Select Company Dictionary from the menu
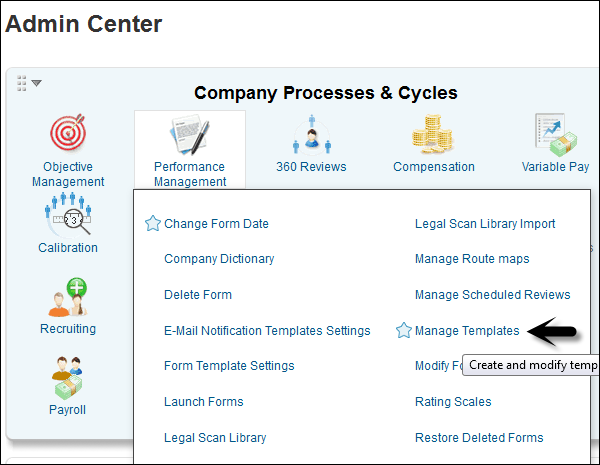 click(x=219, y=259)
